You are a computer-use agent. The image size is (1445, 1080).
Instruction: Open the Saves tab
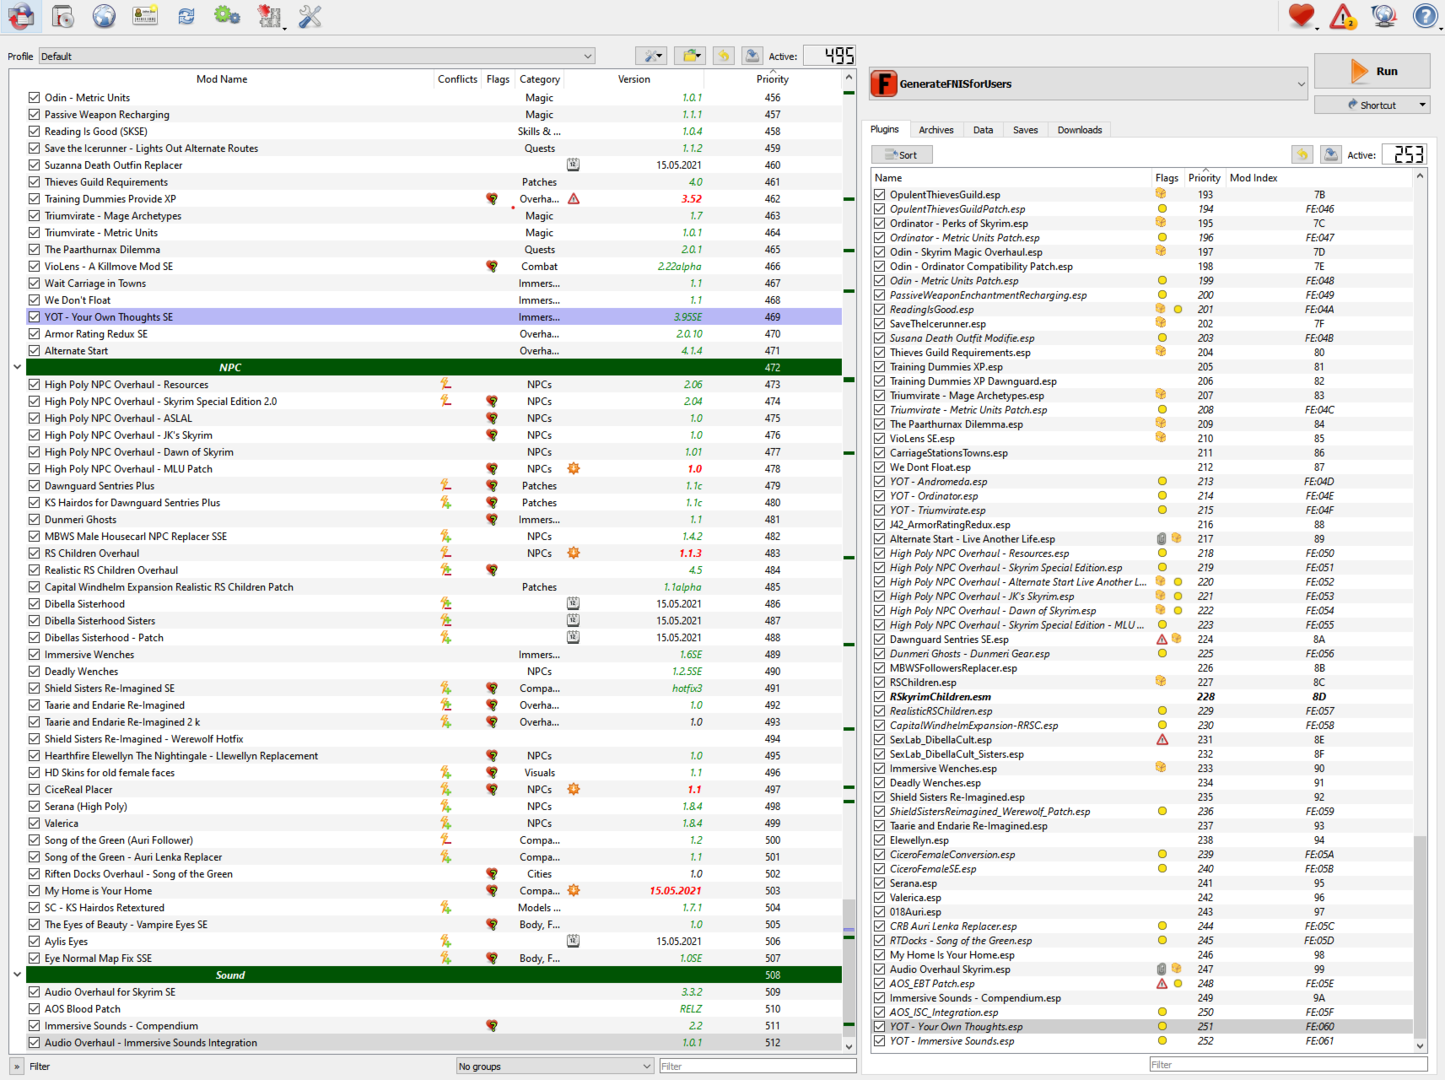pyautogui.click(x=1025, y=130)
